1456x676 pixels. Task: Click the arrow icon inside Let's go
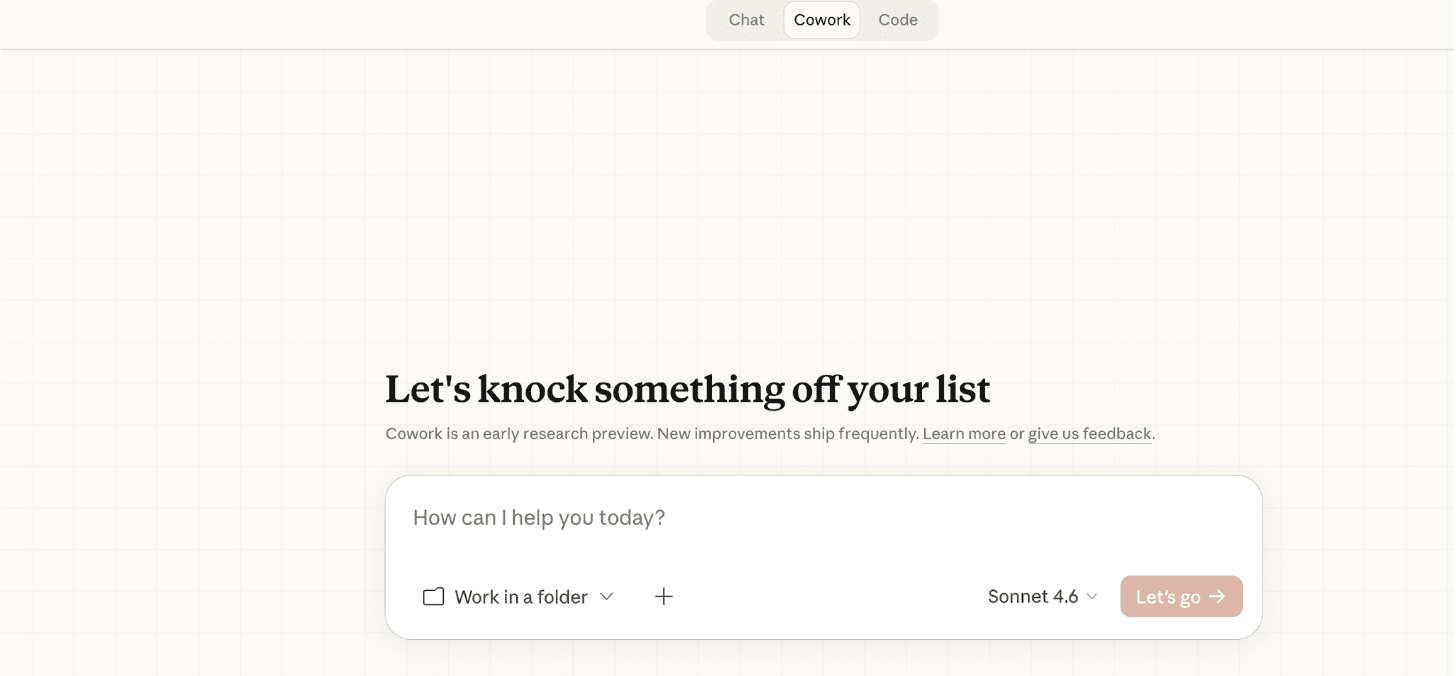point(1217,597)
